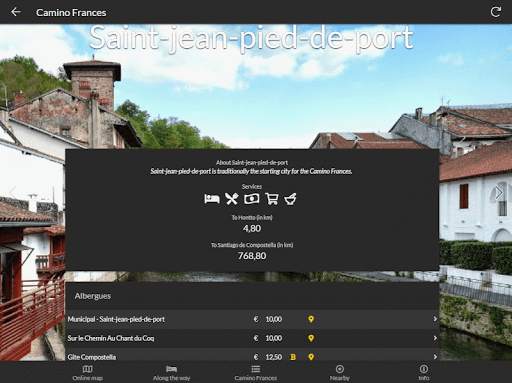Go back with the top-left arrow
Viewport: 512px width, 383px height.
pyautogui.click(x=16, y=12)
